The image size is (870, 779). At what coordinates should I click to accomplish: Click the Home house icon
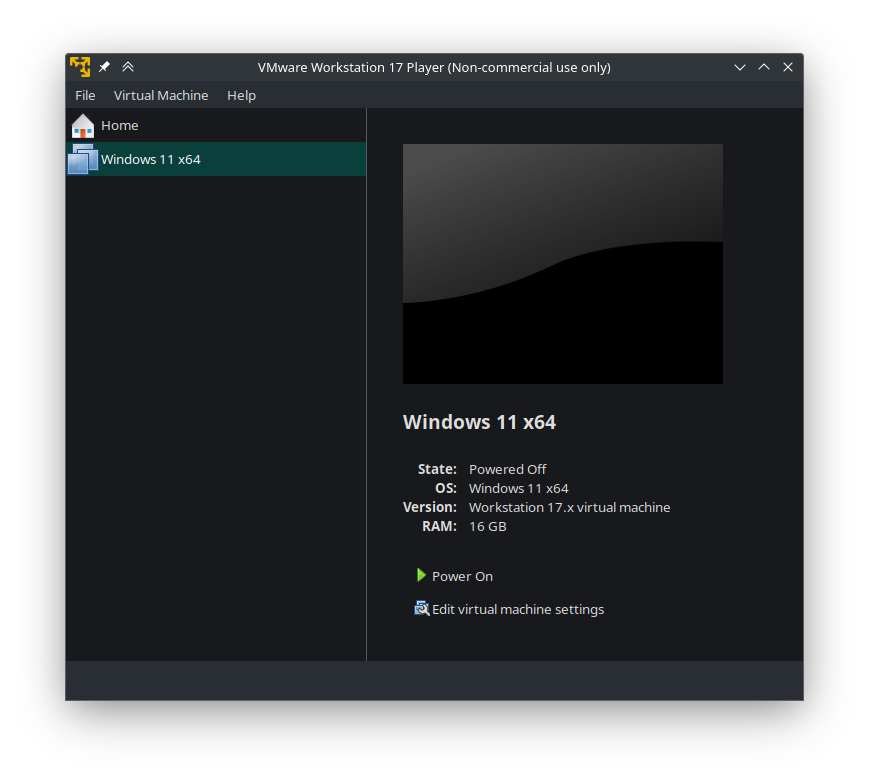[83, 126]
